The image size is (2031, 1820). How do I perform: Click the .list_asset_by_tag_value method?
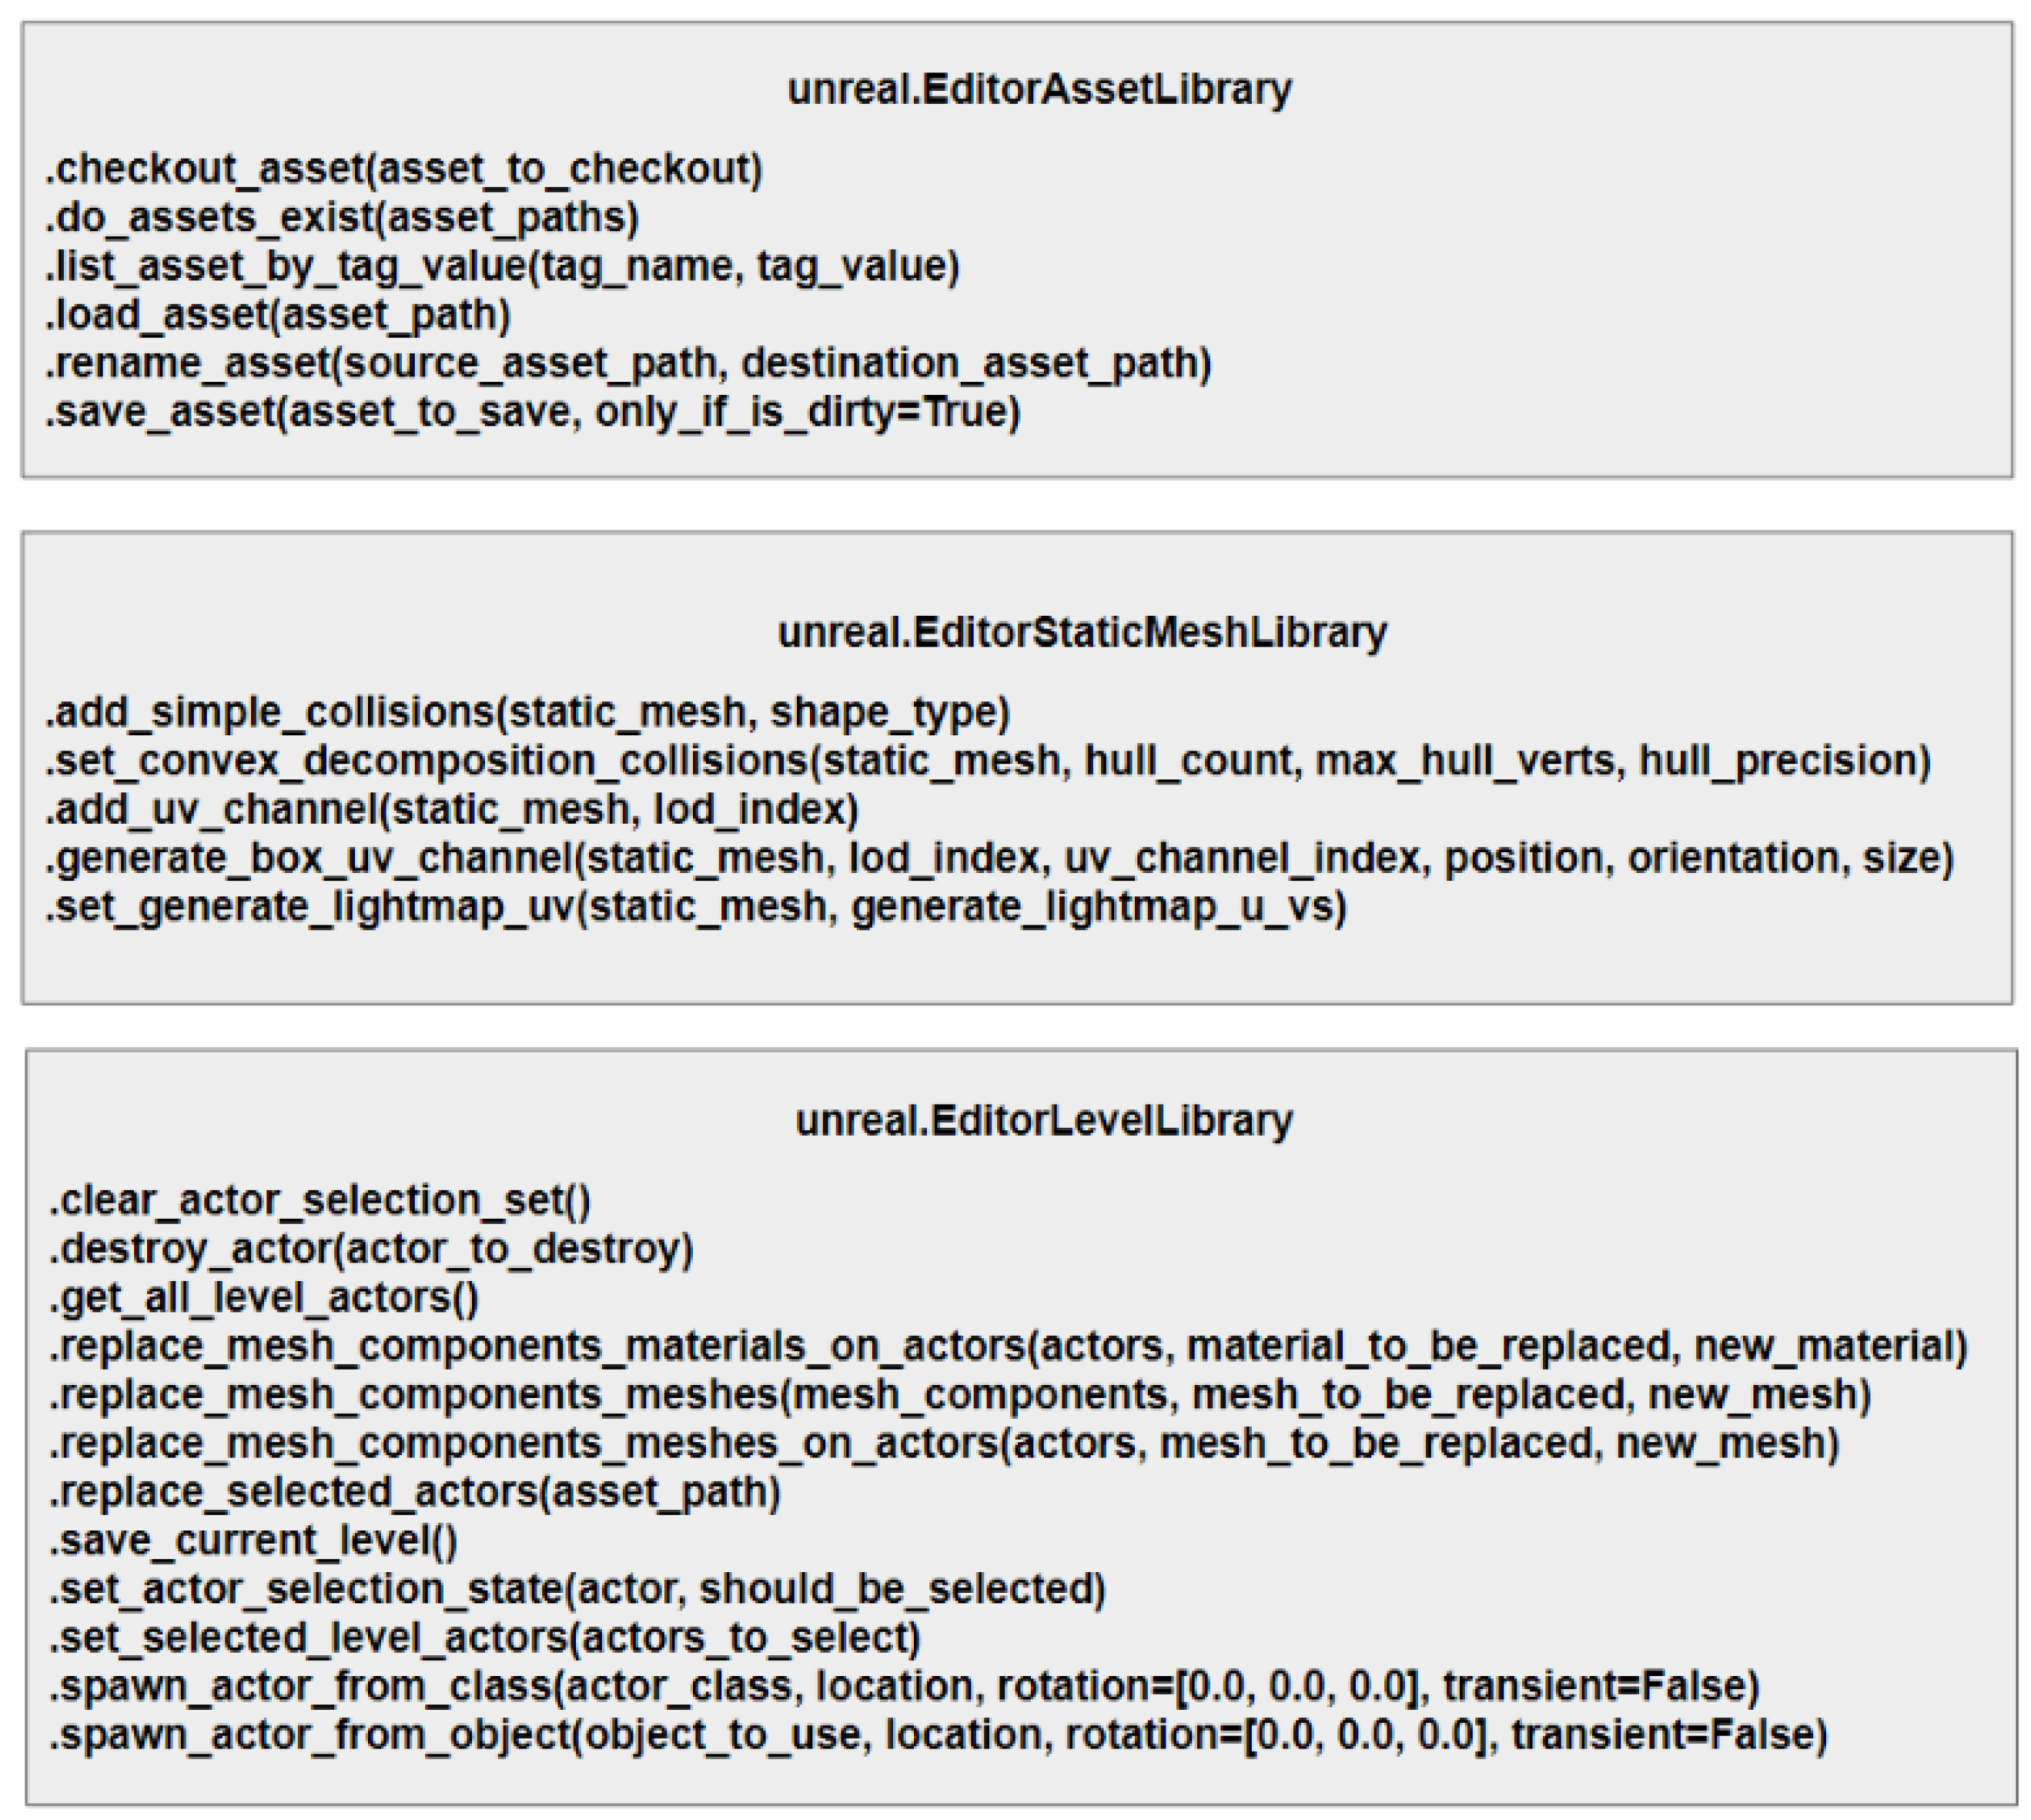(502, 266)
